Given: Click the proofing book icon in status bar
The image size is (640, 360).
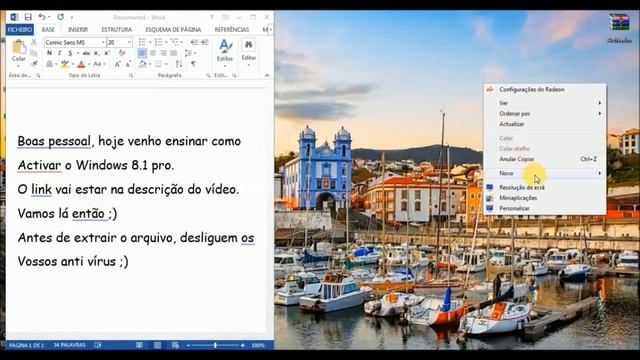Looking at the screenshot, I should pyautogui.click(x=98, y=345).
